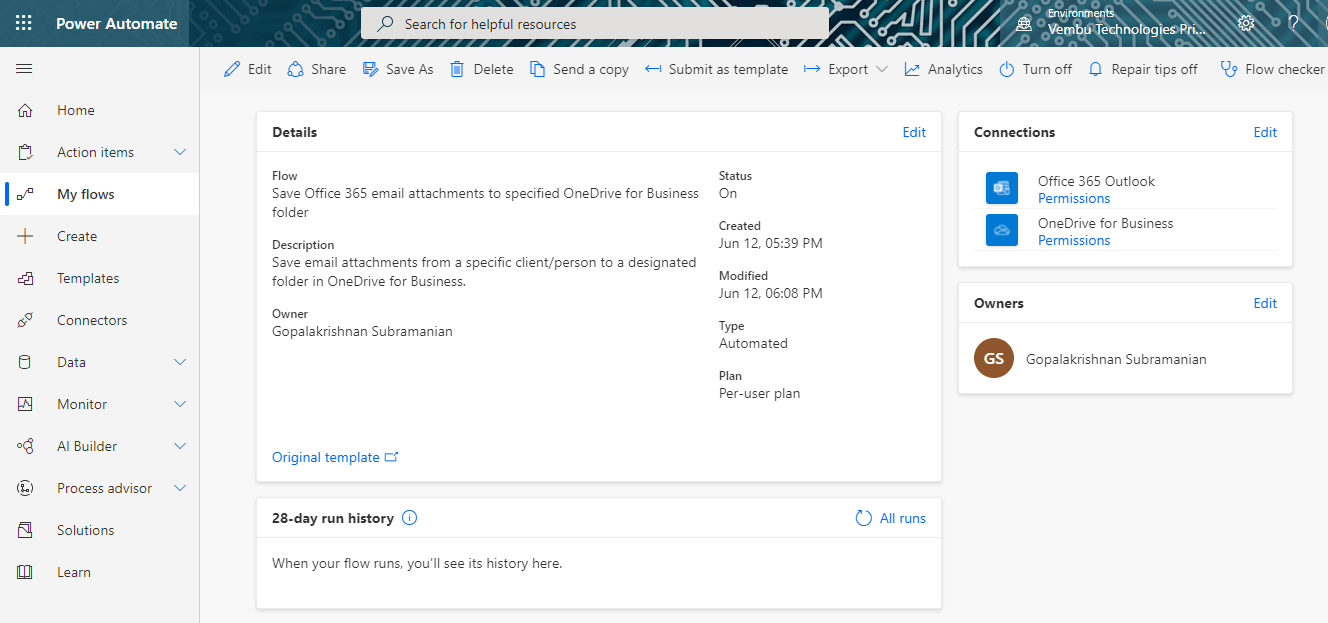Click the Data cylinder icon
Image resolution: width=1328 pixels, height=623 pixels.
point(26,363)
